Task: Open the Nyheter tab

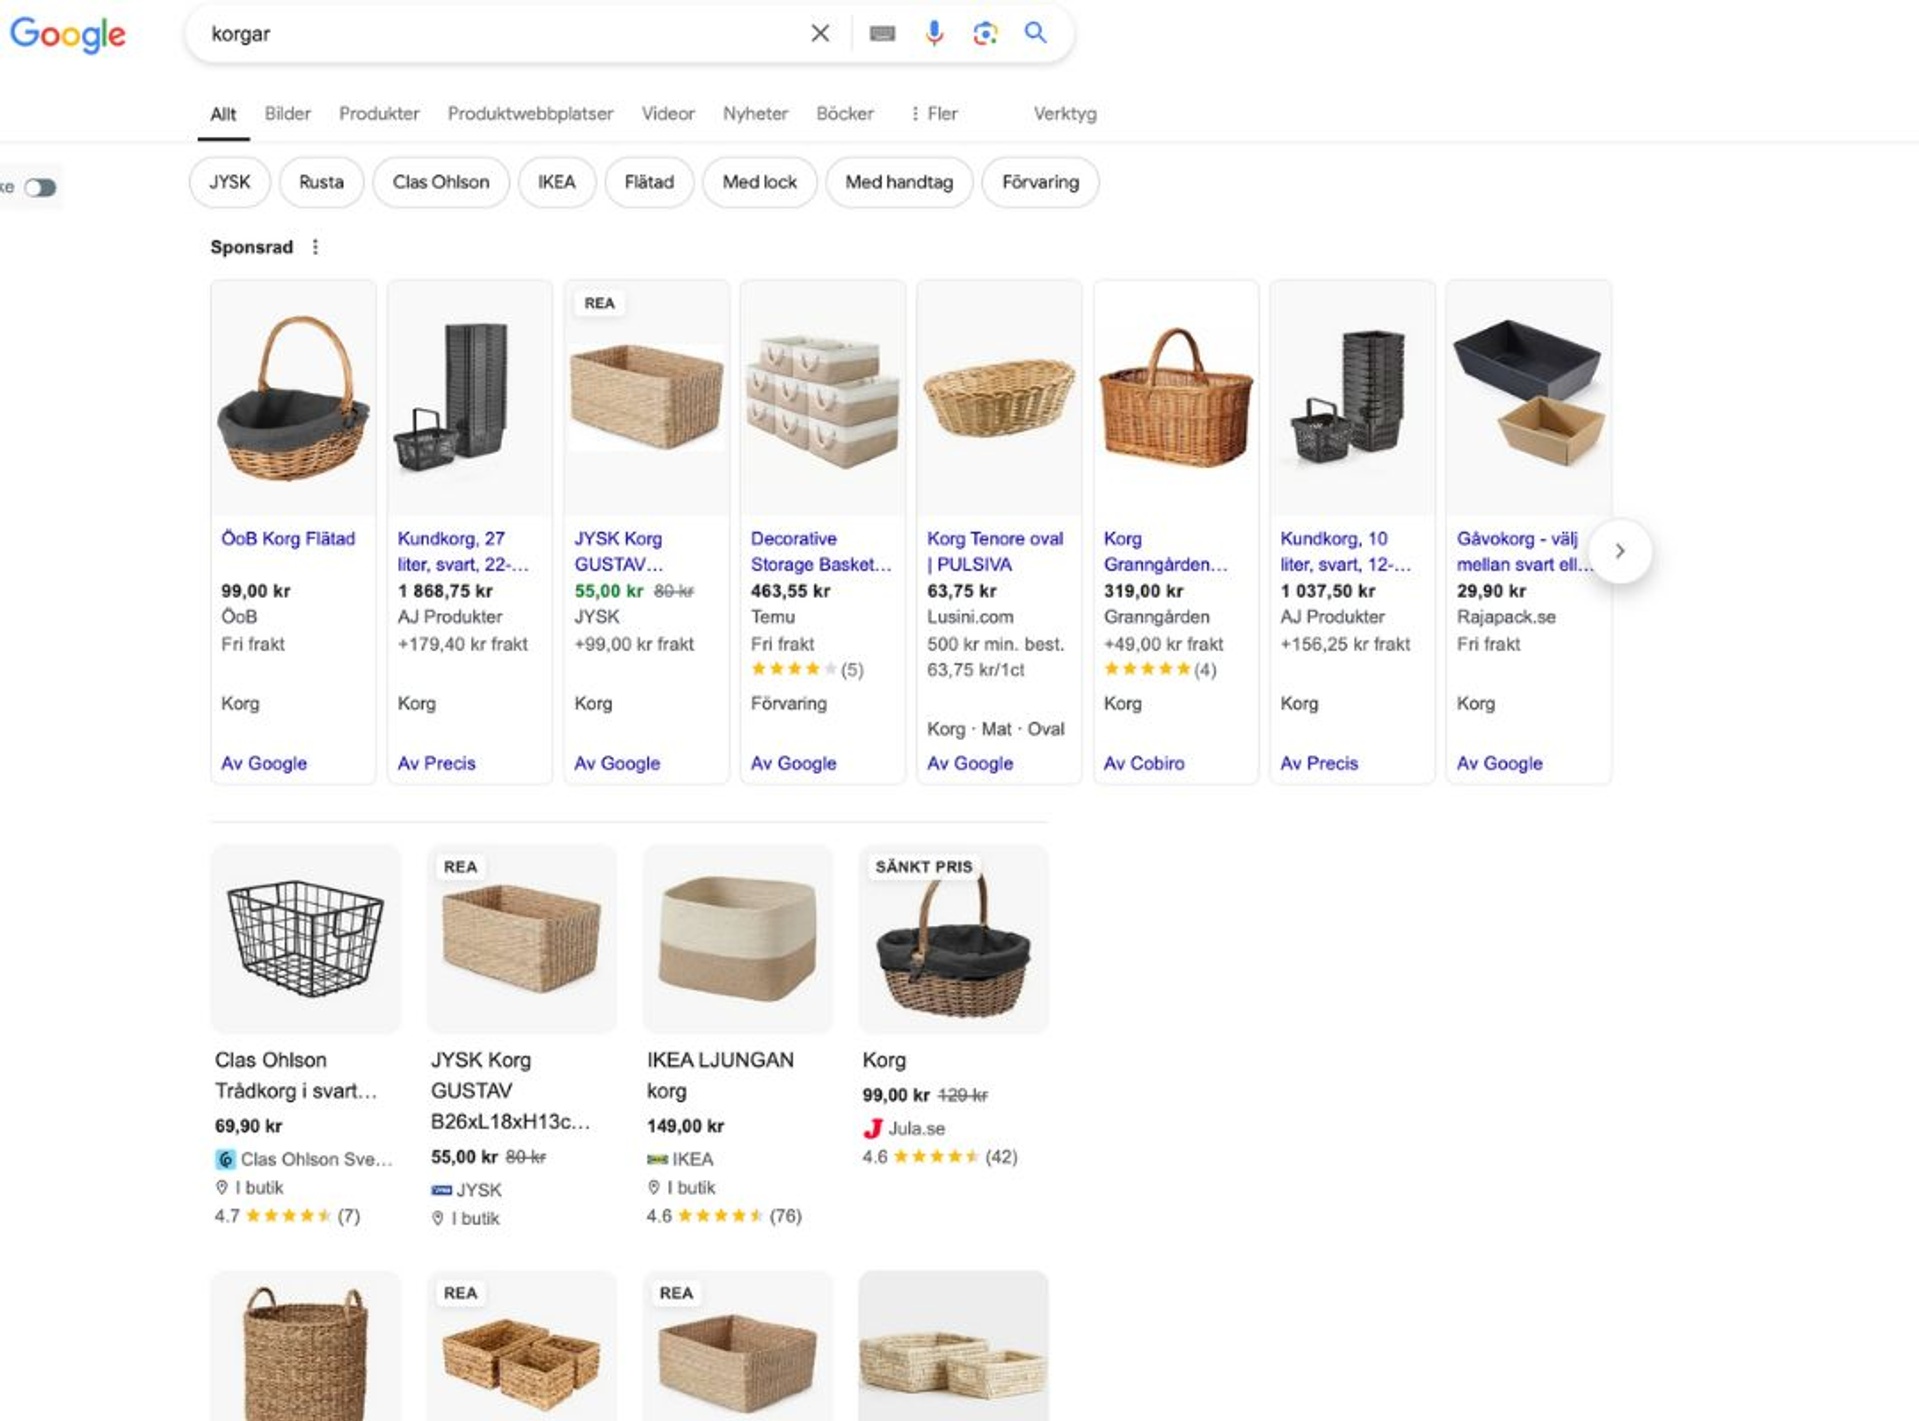Action: click(756, 114)
